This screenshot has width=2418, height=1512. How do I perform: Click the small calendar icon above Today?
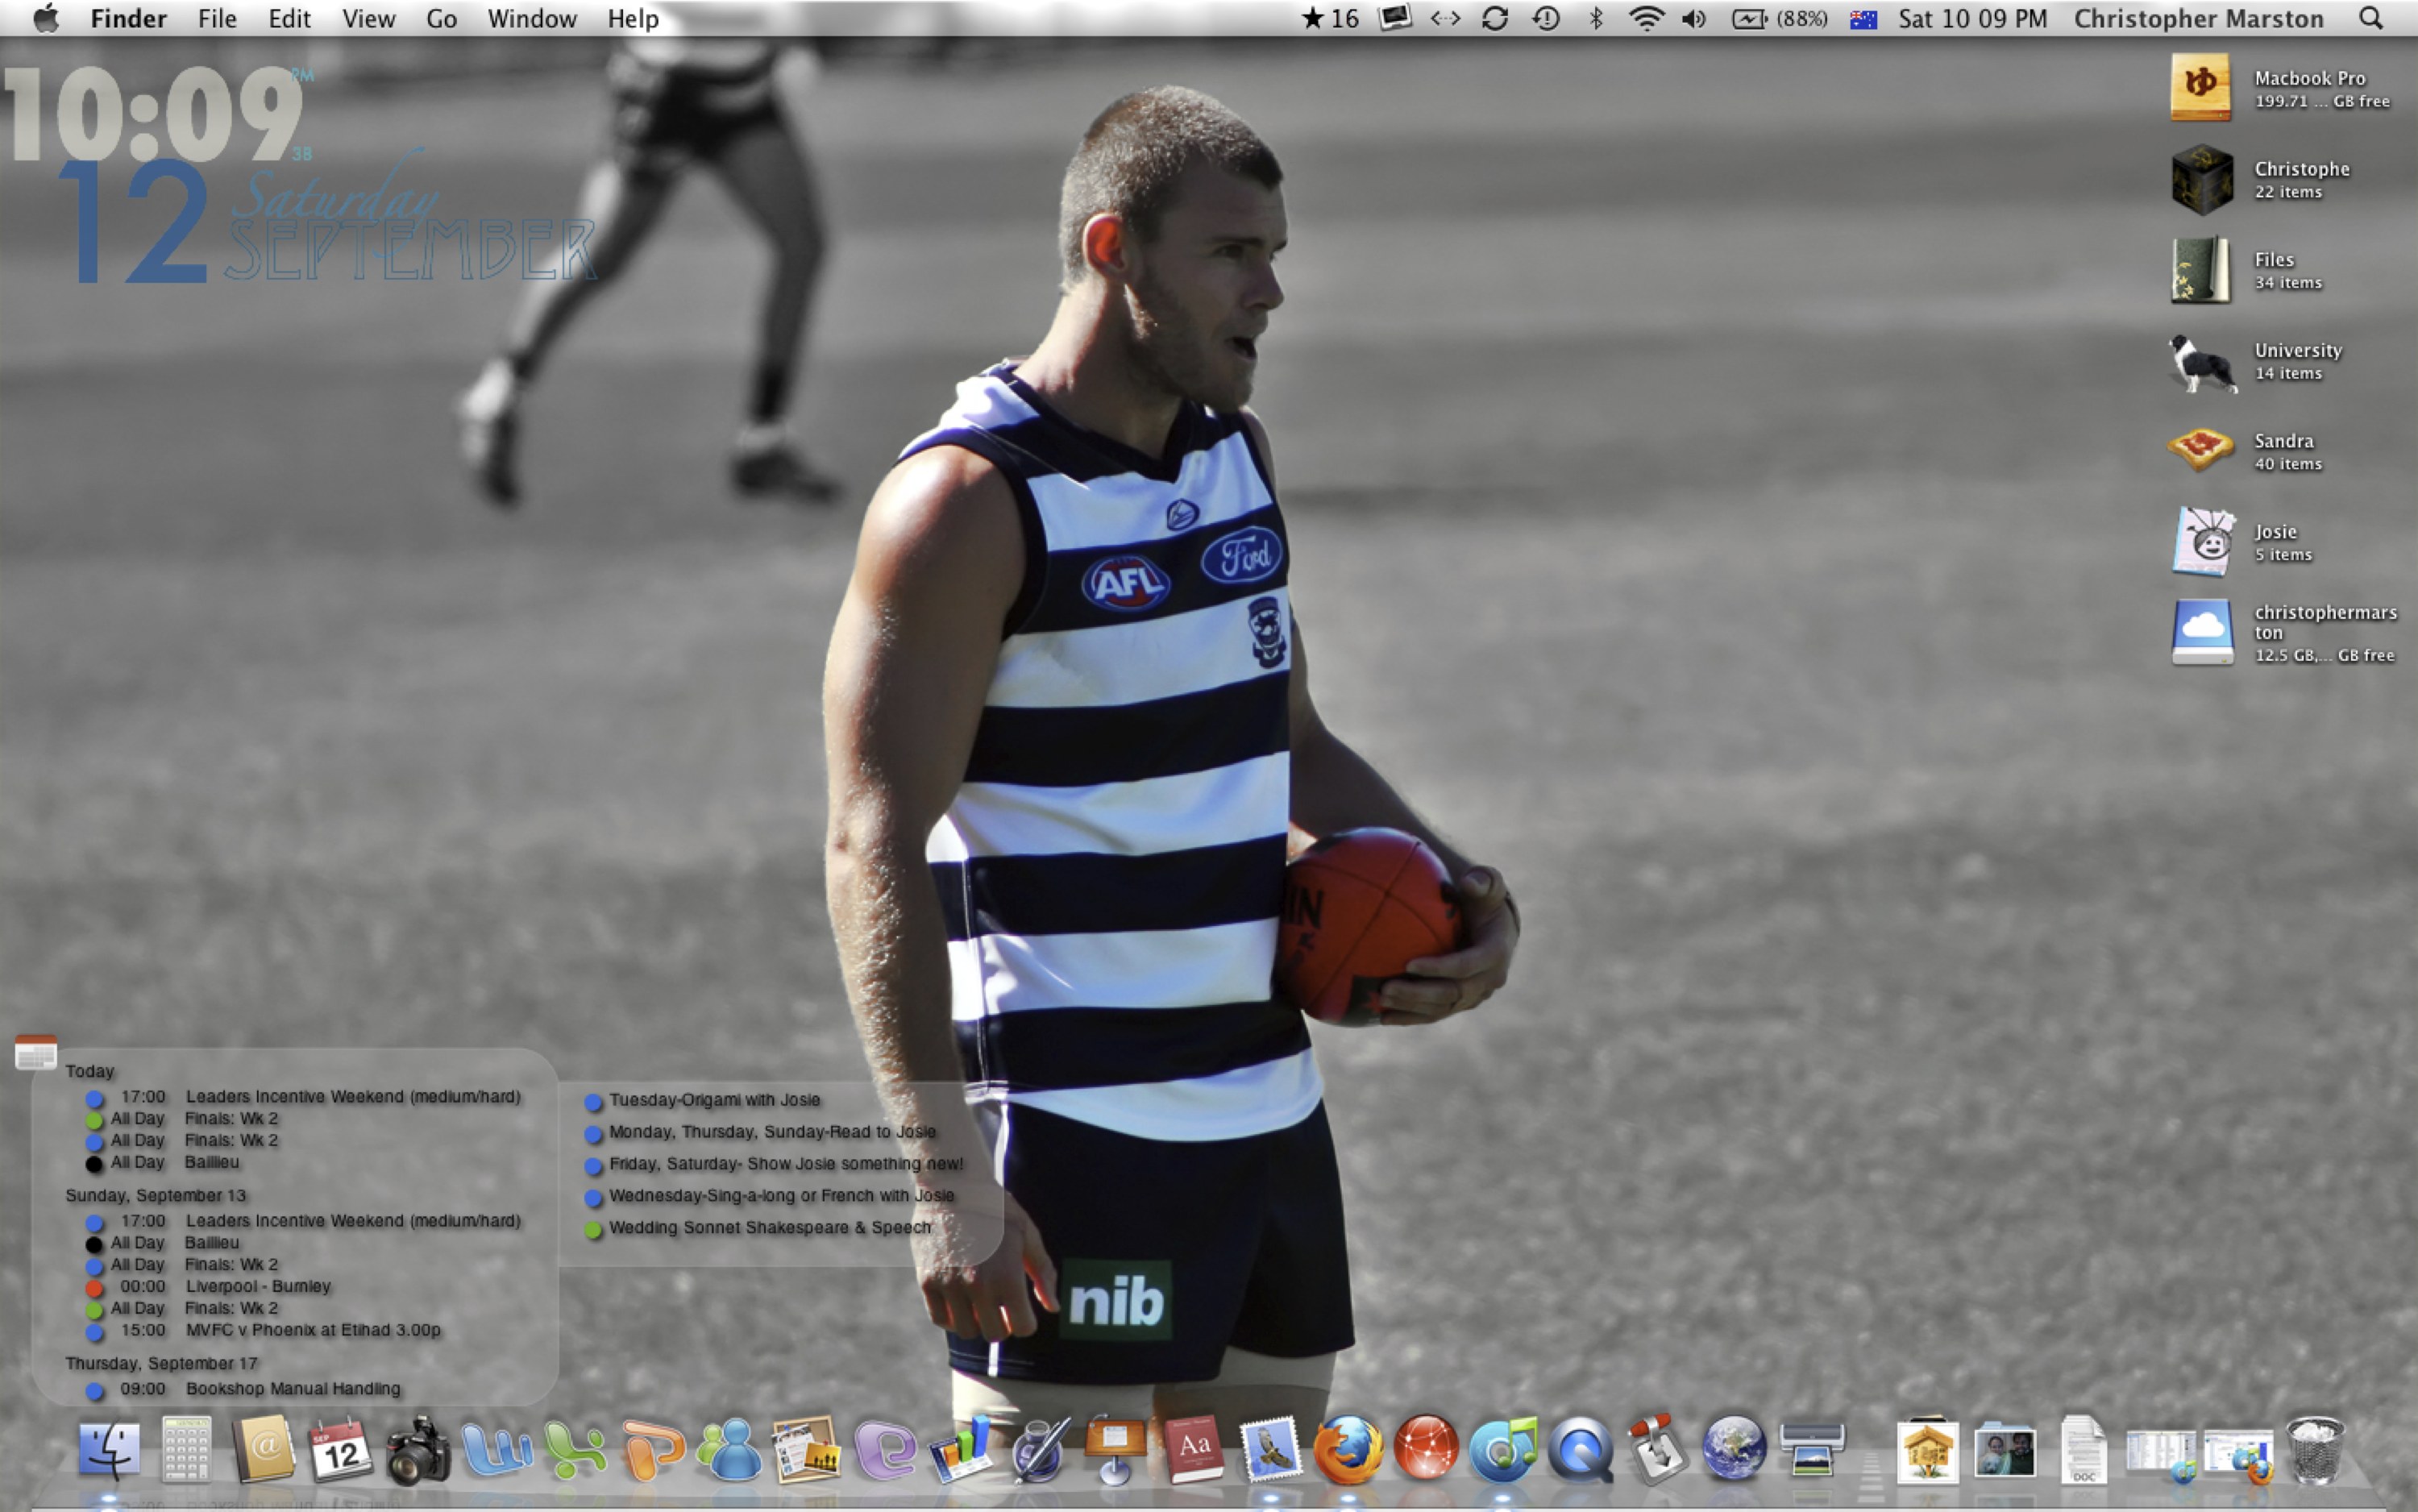pyautogui.click(x=36, y=1052)
